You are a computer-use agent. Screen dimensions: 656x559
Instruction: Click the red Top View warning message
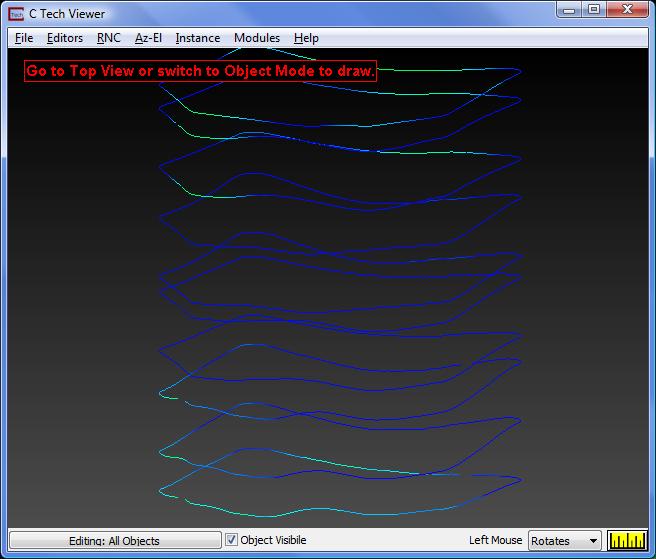(200, 71)
